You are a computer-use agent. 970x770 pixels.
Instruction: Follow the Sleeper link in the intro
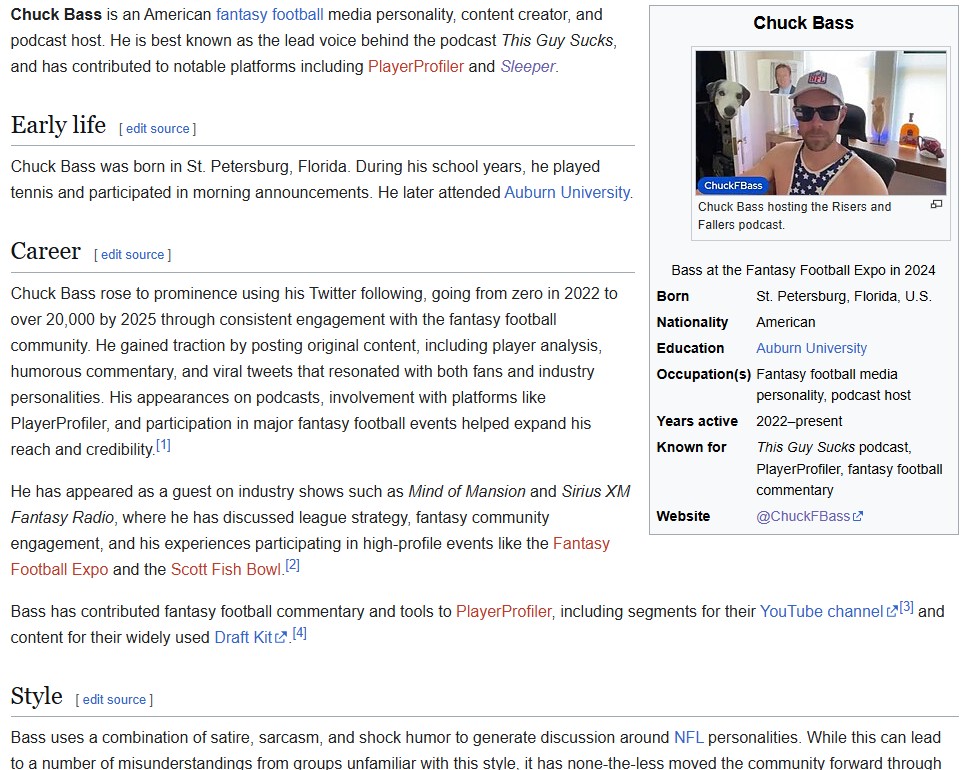tap(528, 66)
